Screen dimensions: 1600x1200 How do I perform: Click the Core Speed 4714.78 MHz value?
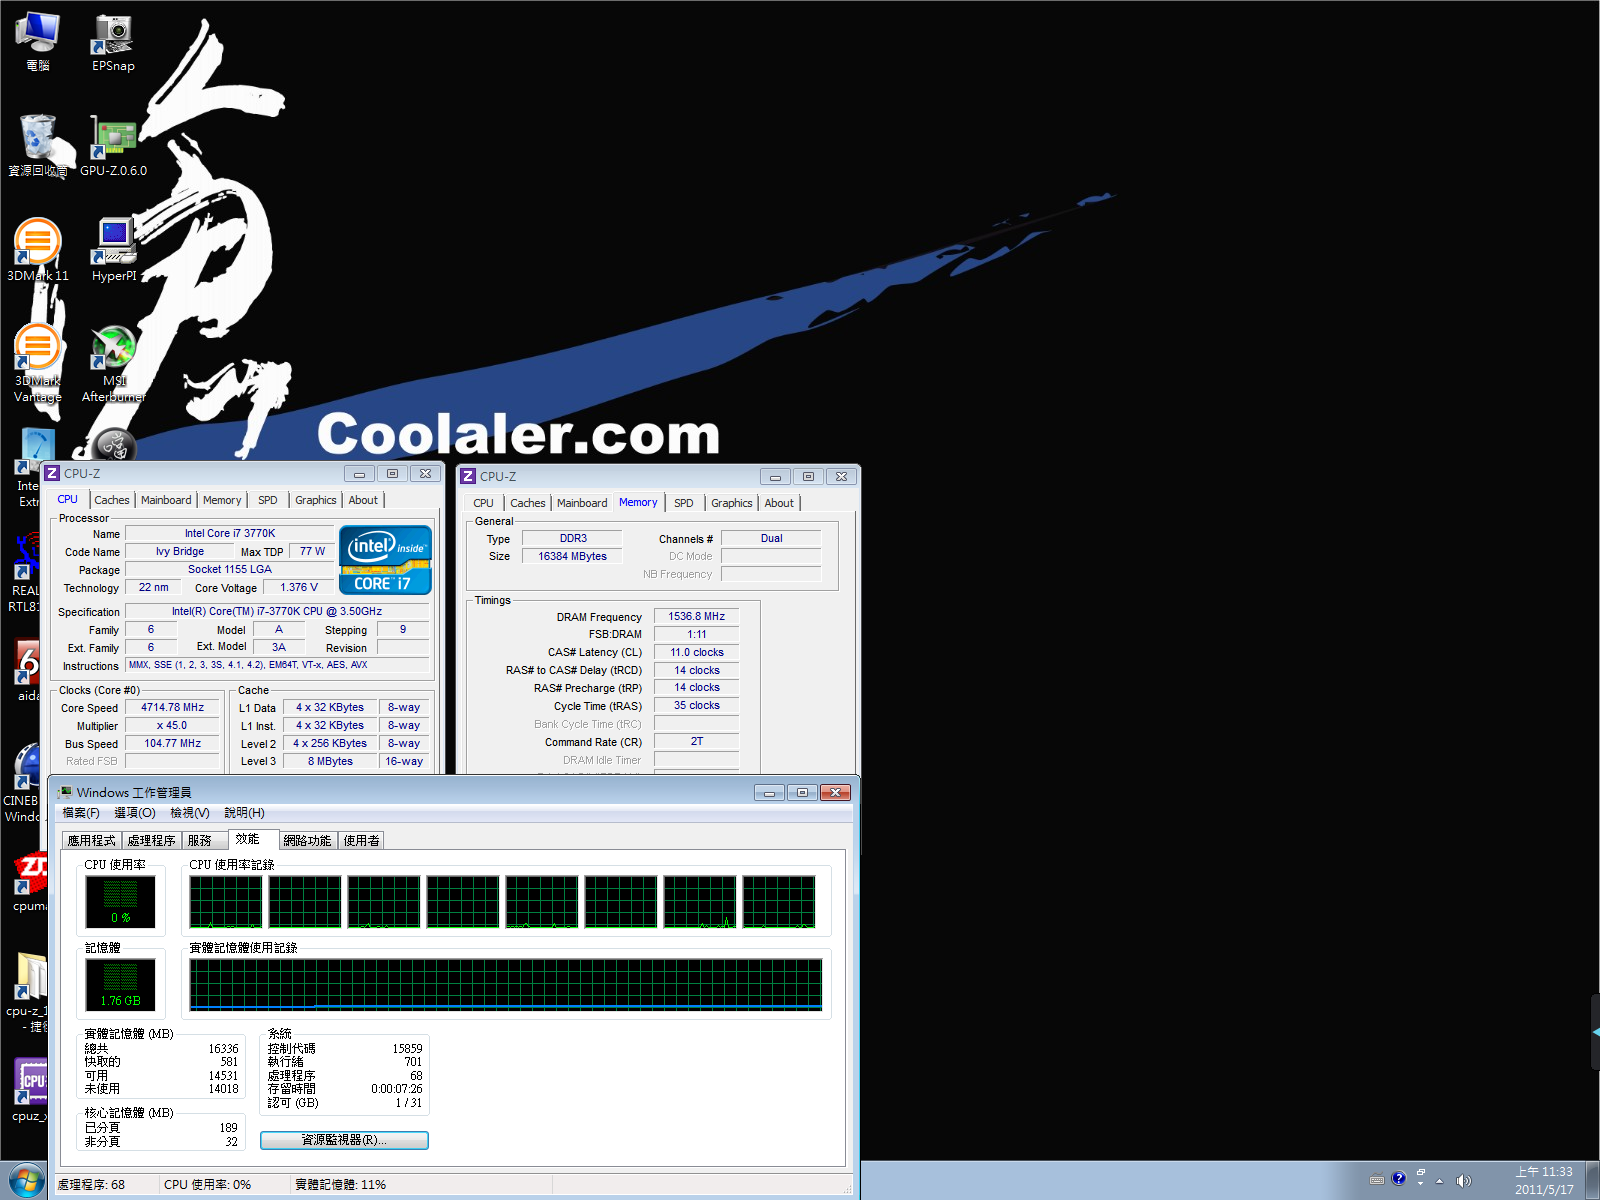(172, 707)
